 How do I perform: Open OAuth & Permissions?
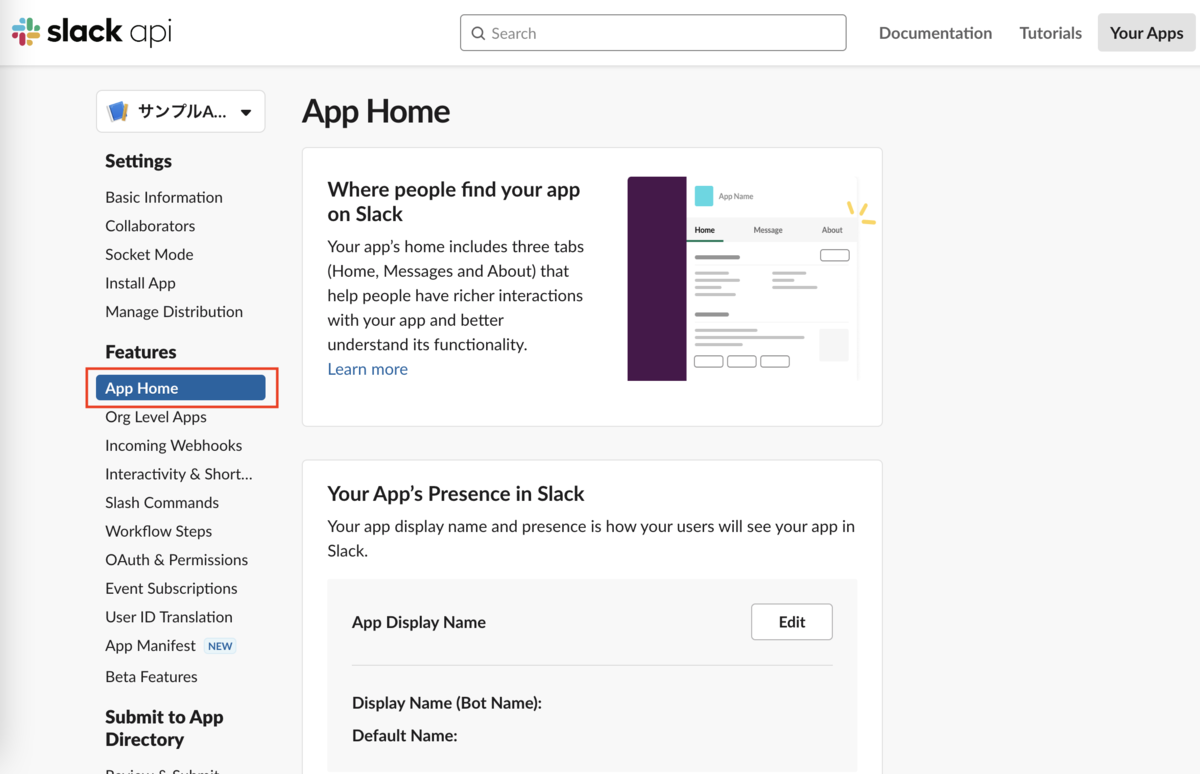[x=176, y=560]
